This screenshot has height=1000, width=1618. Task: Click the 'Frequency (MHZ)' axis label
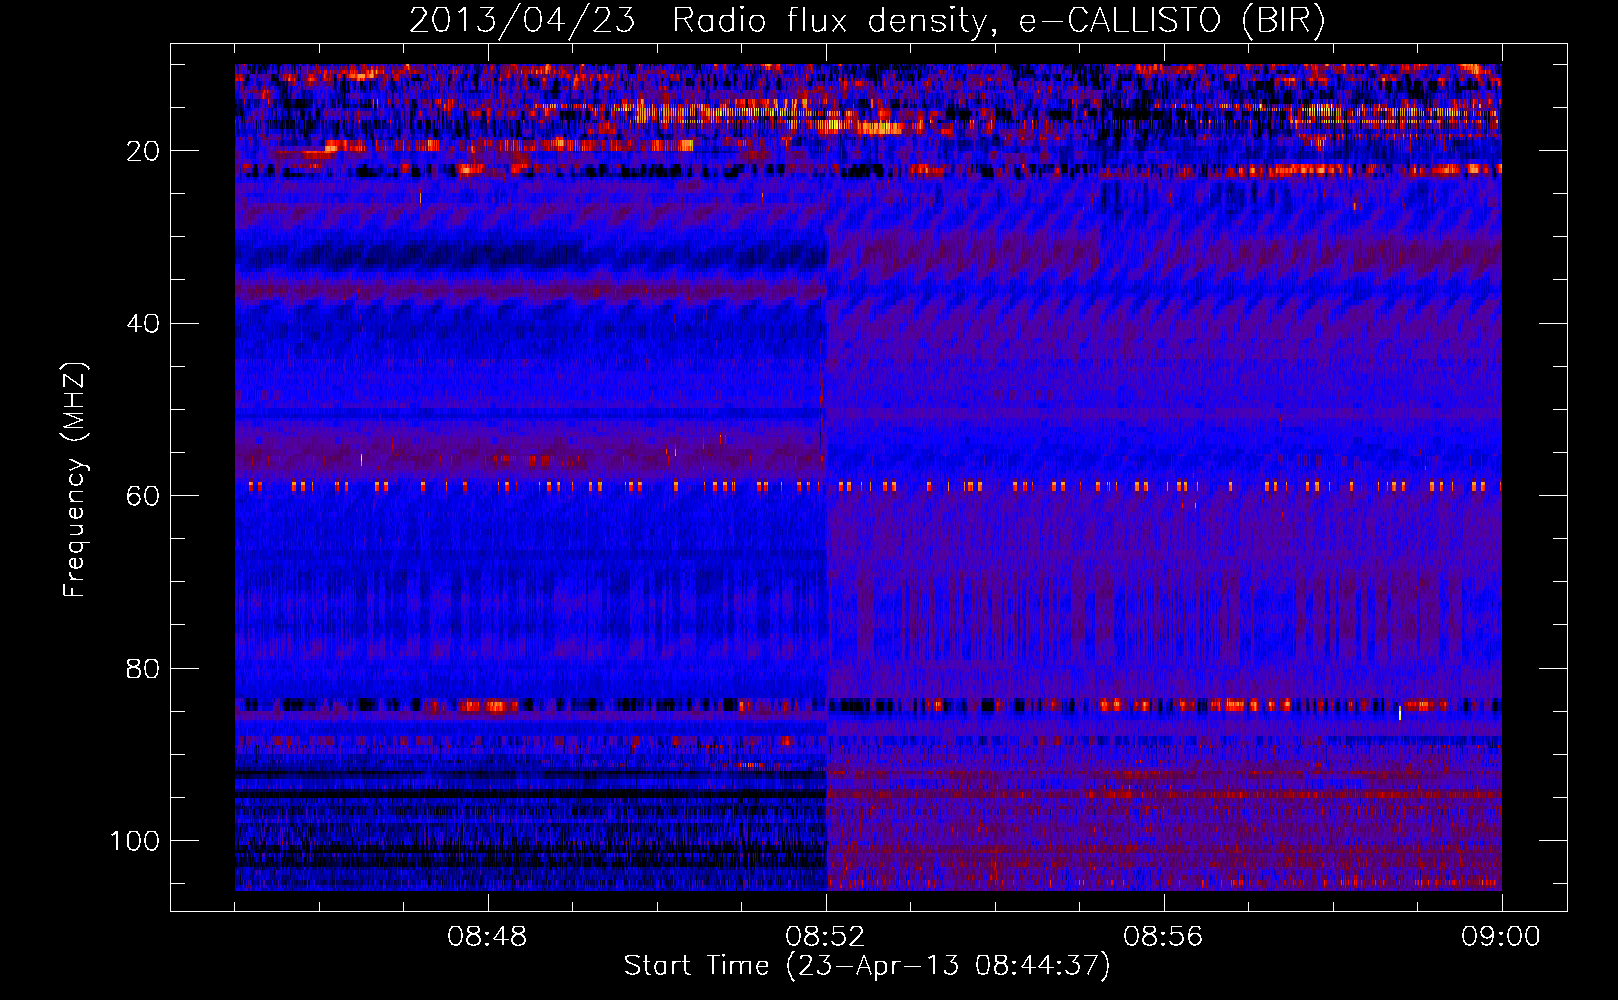point(75,479)
